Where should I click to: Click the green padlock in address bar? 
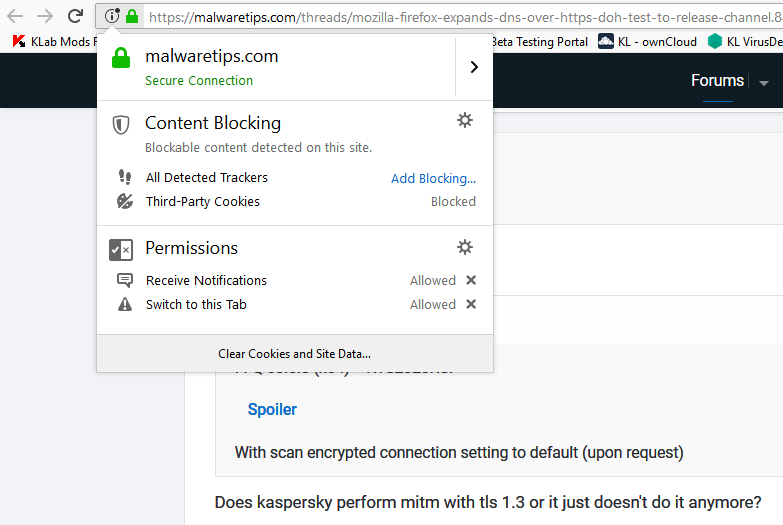pyautogui.click(x=132, y=16)
